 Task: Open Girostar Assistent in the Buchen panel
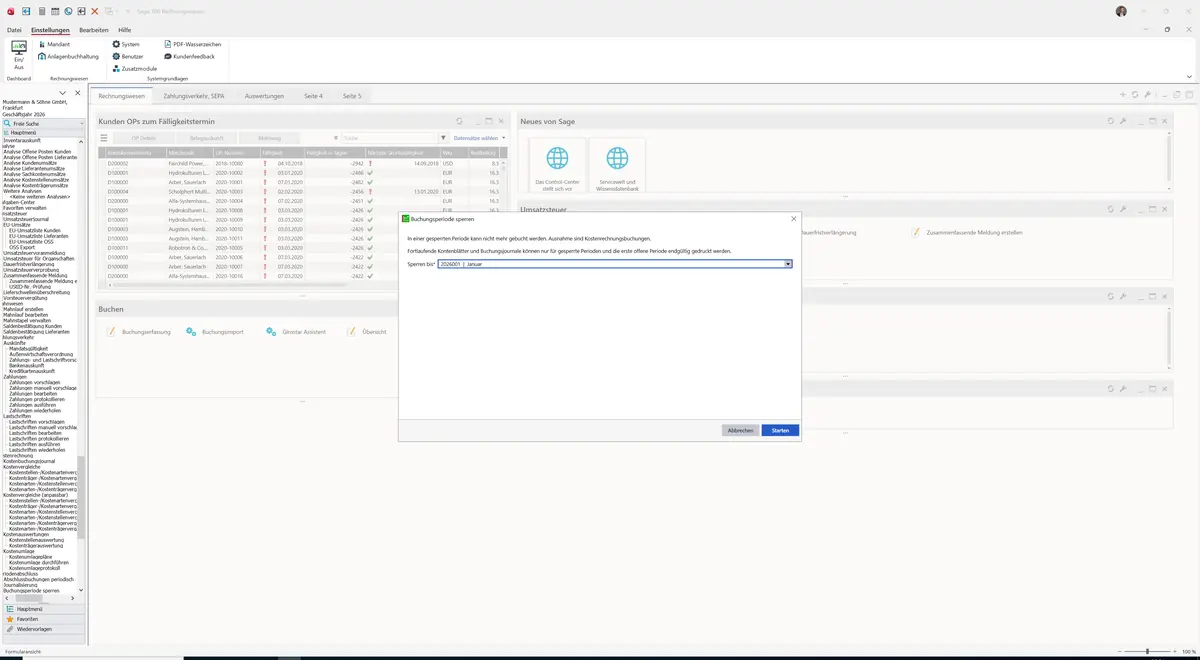[298, 331]
